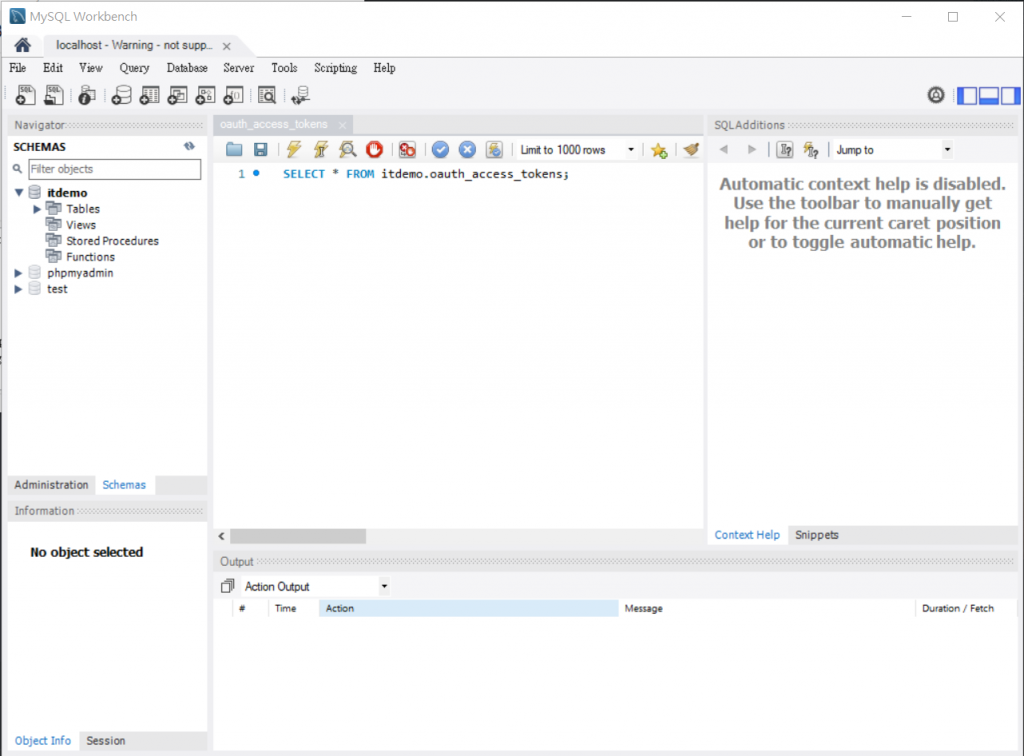The width and height of the screenshot is (1024, 756).
Task: Select the Context Help tab
Action: point(747,535)
